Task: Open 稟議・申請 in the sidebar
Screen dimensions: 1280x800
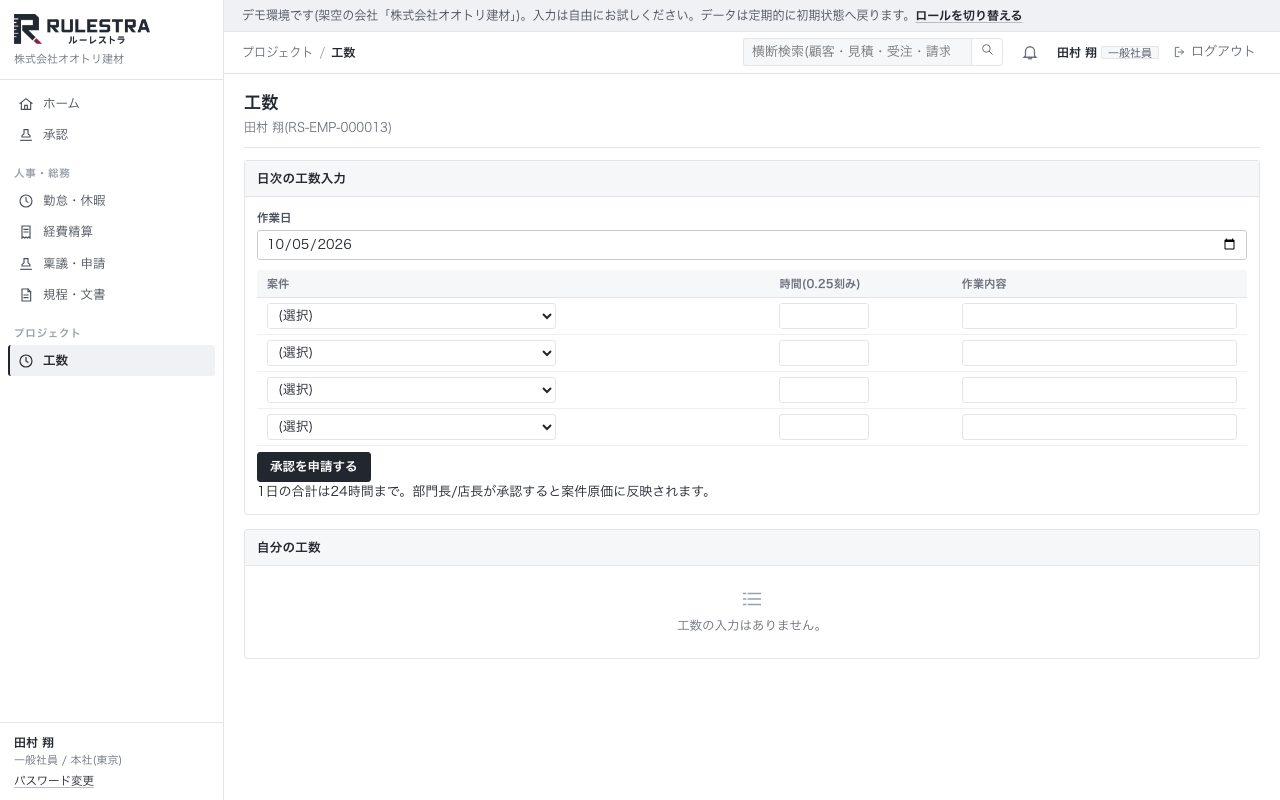Action: [111, 264]
